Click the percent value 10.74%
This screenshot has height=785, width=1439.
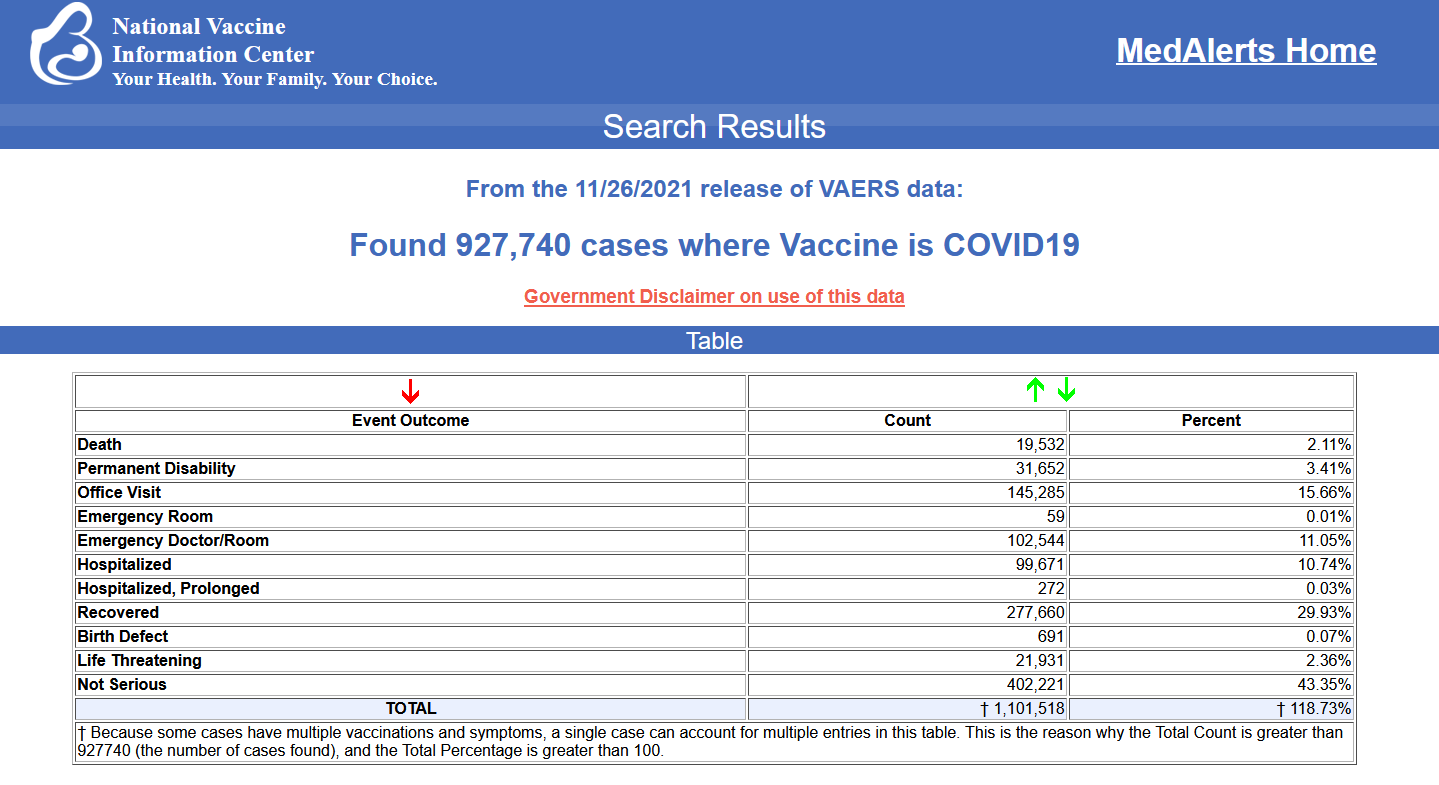[x=1325, y=564]
